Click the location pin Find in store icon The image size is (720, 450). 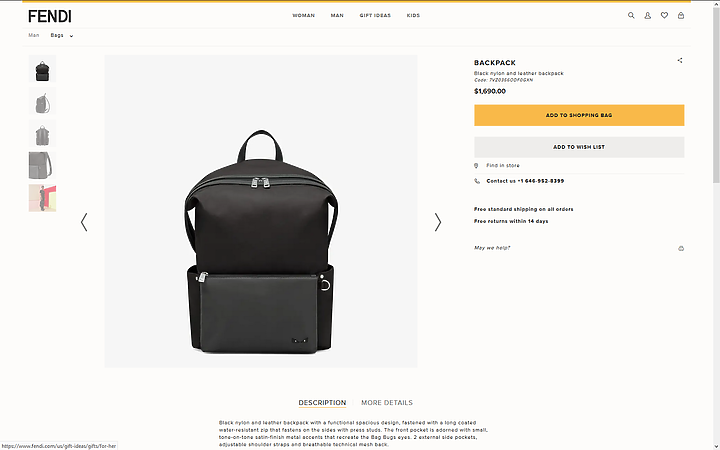[x=476, y=166]
